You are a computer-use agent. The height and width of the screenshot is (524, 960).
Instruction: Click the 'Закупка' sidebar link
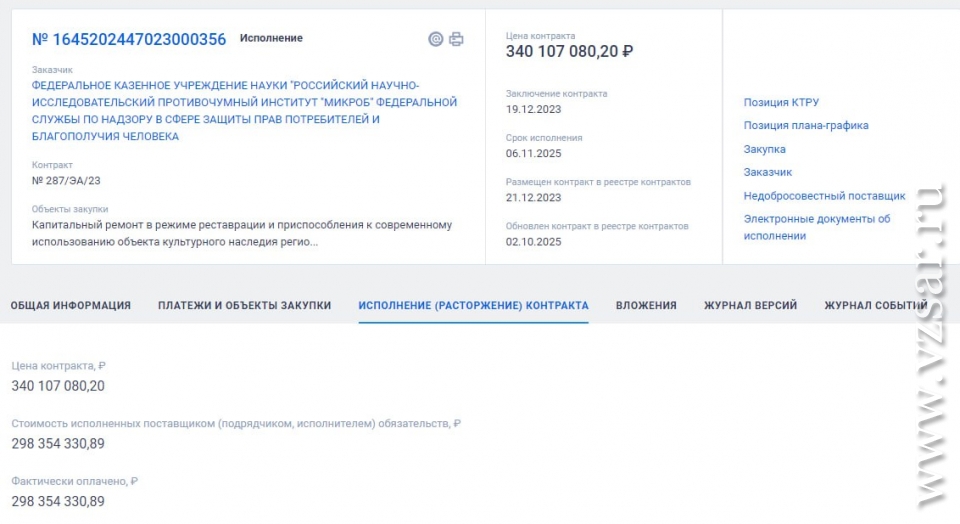764,149
